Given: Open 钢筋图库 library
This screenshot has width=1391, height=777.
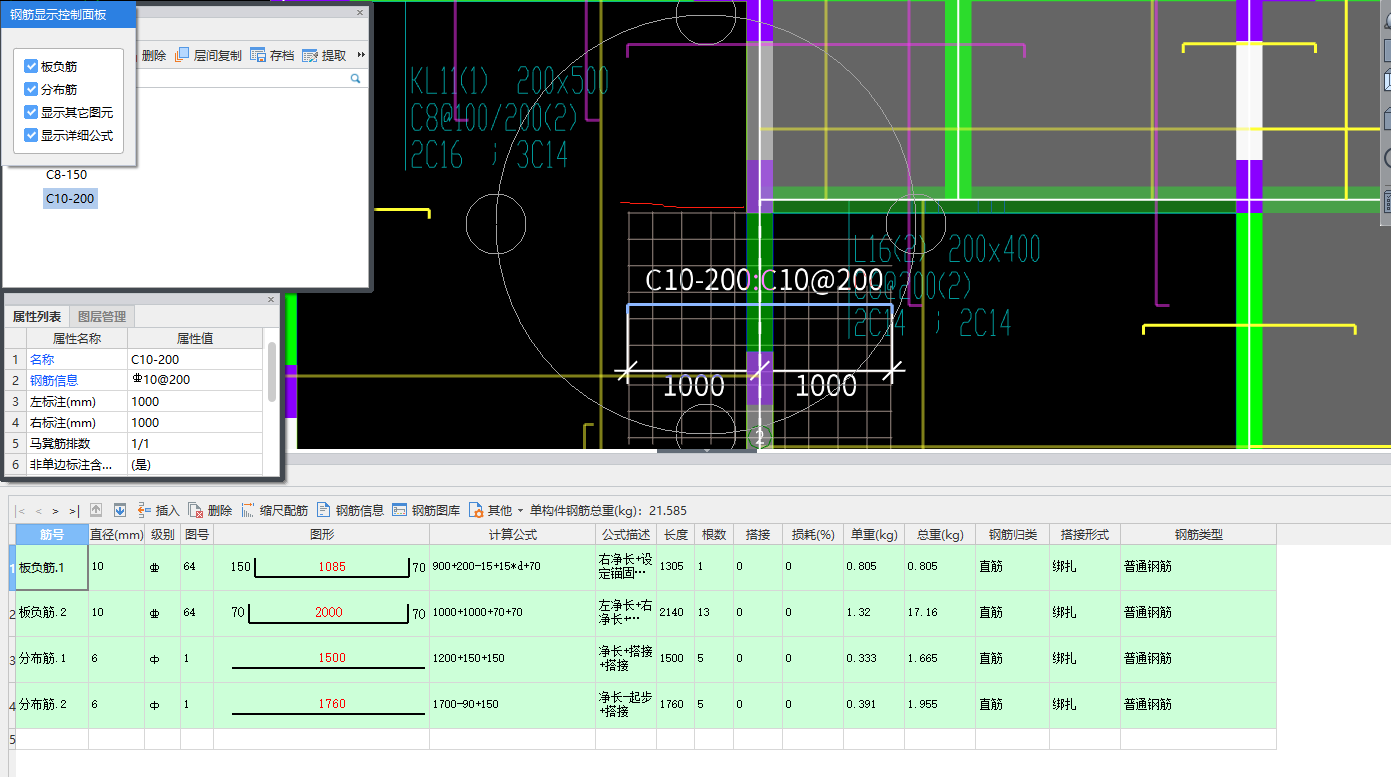Looking at the screenshot, I should (x=426, y=510).
